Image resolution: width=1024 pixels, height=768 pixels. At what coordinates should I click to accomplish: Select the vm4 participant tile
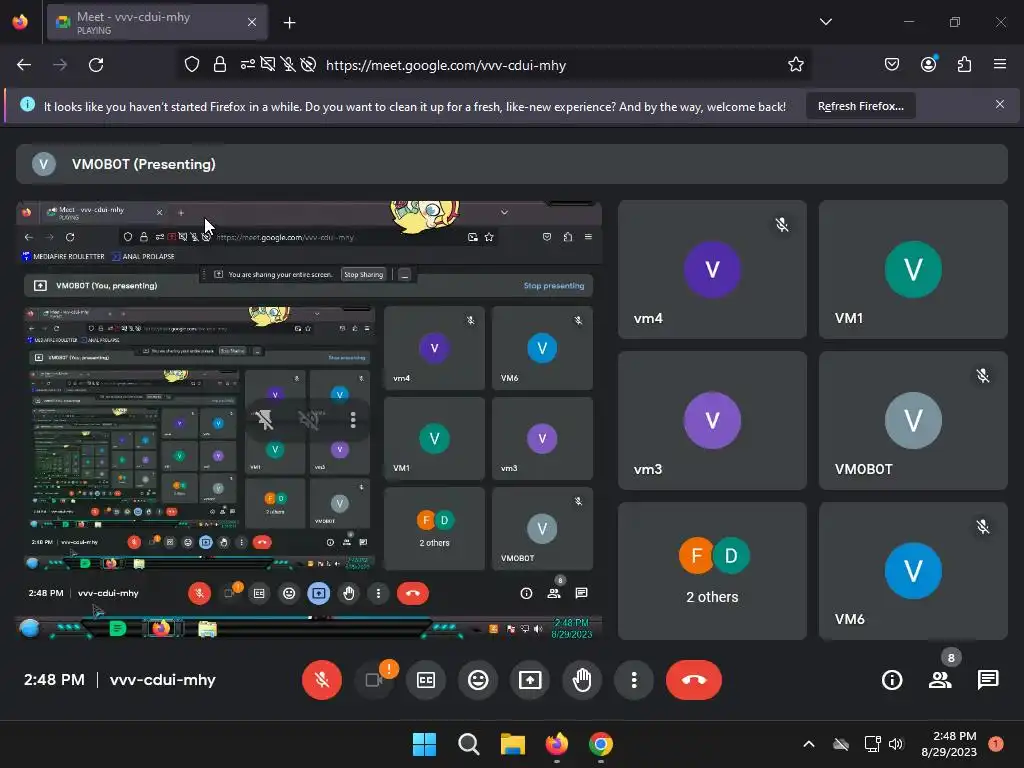click(x=712, y=269)
